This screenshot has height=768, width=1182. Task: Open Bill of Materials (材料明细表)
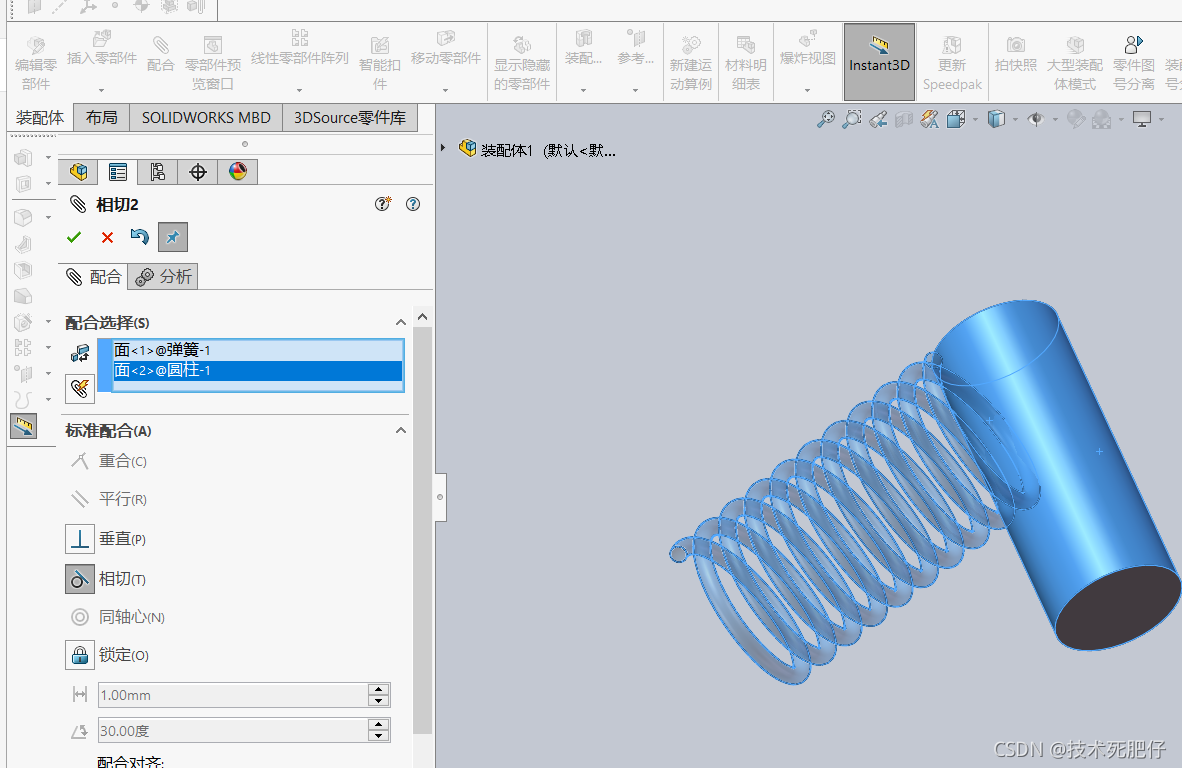pos(746,63)
